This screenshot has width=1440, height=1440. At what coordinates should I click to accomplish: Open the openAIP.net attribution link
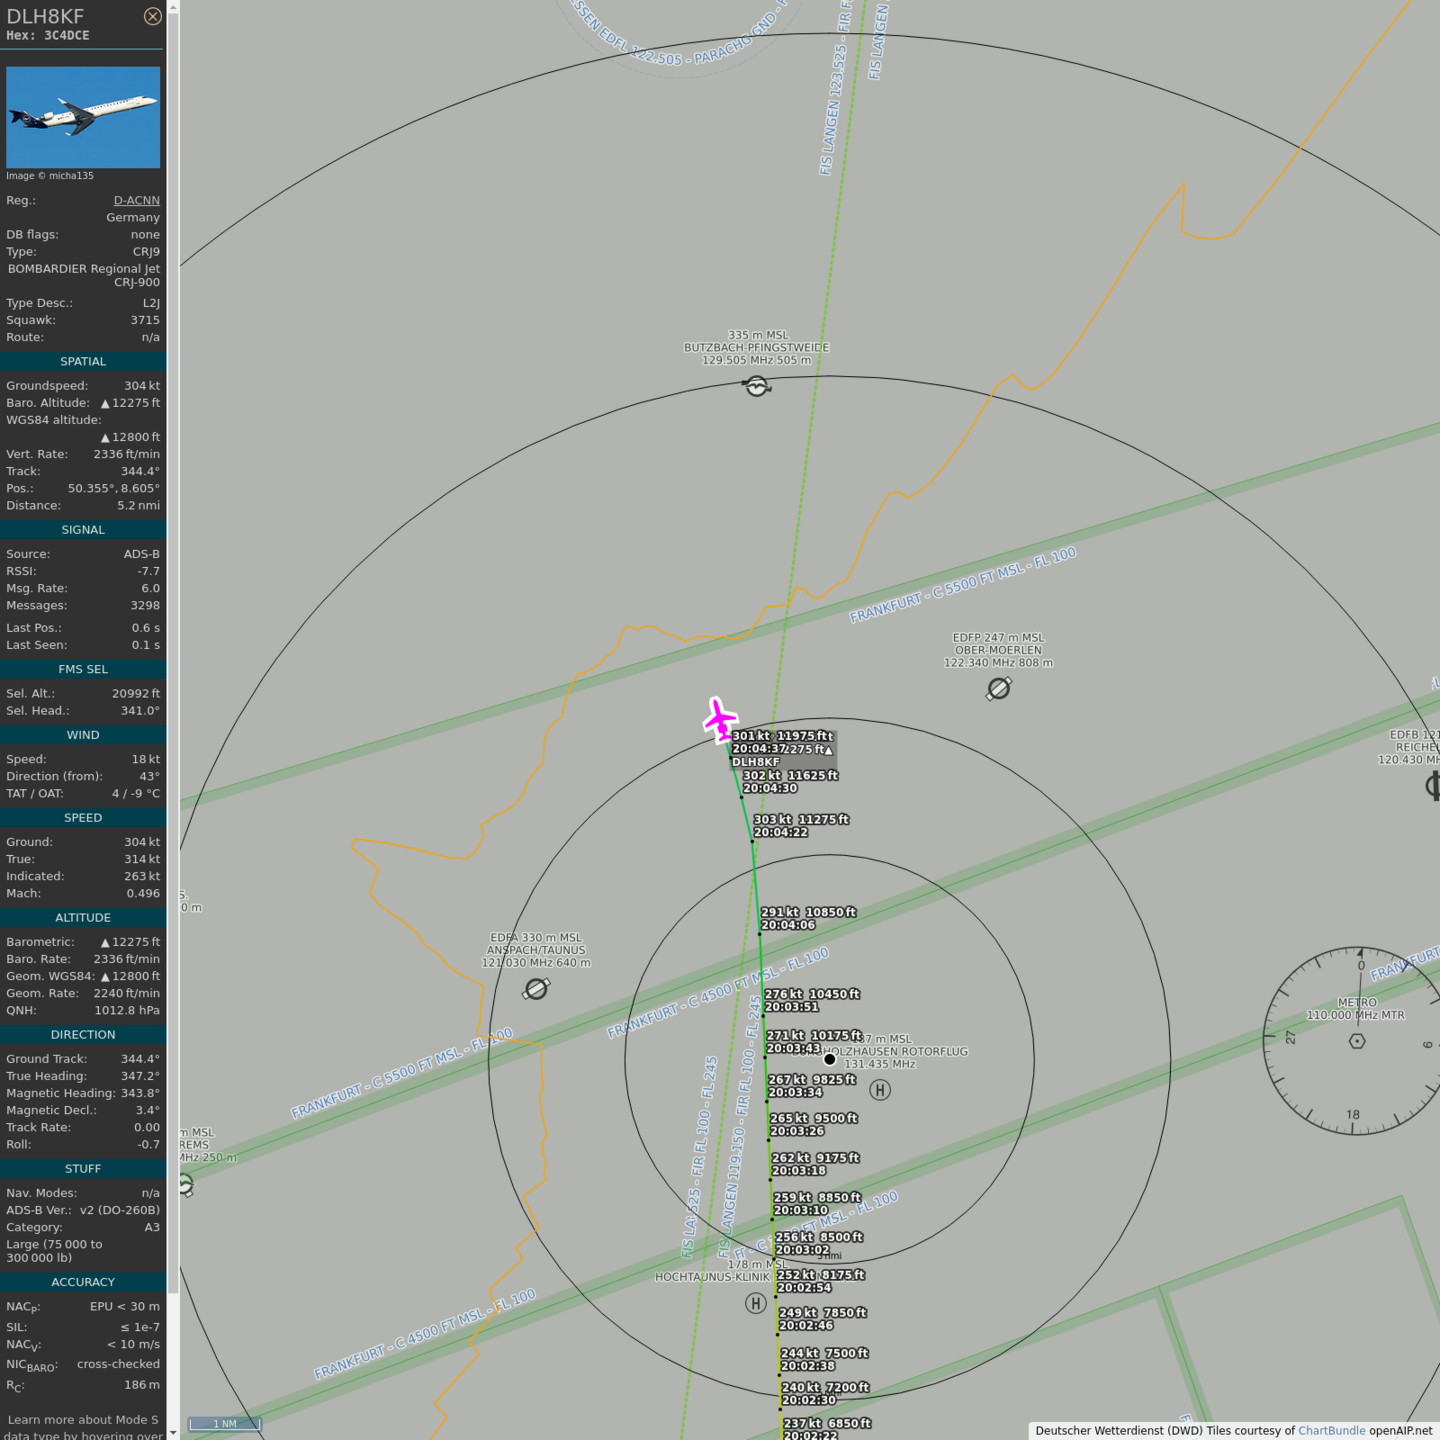point(1400,1431)
